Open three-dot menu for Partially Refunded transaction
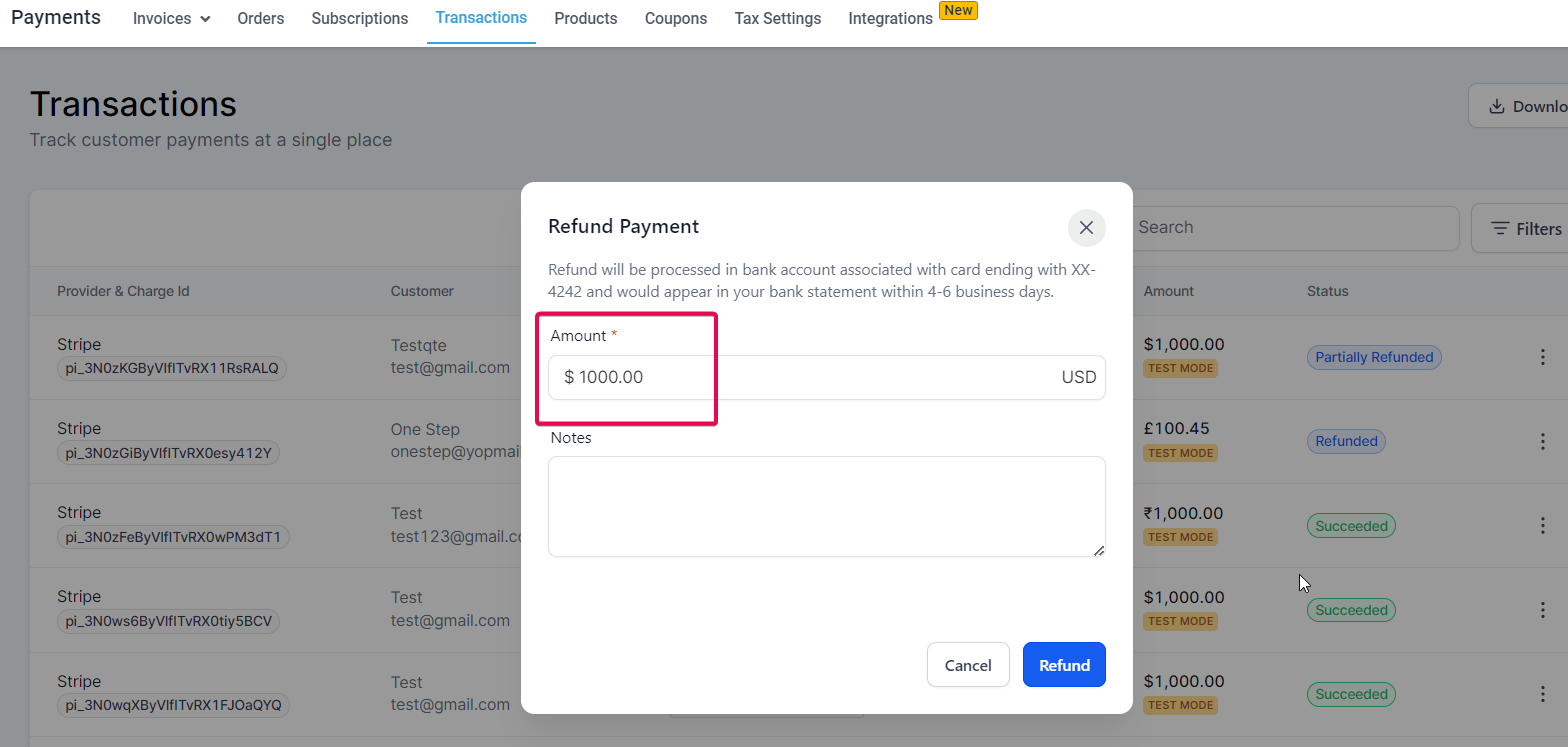The width and height of the screenshot is (1568, 747). [x=1543, y=357]
